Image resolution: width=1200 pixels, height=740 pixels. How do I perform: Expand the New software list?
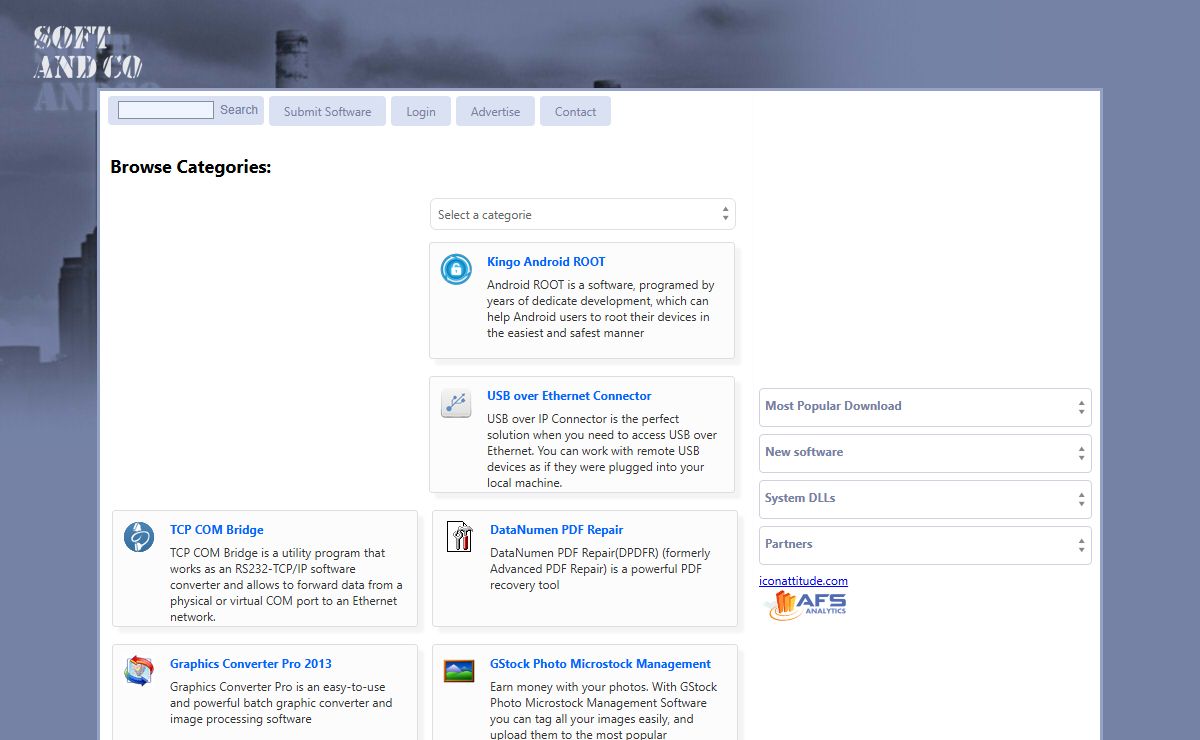tap(925, 453)
